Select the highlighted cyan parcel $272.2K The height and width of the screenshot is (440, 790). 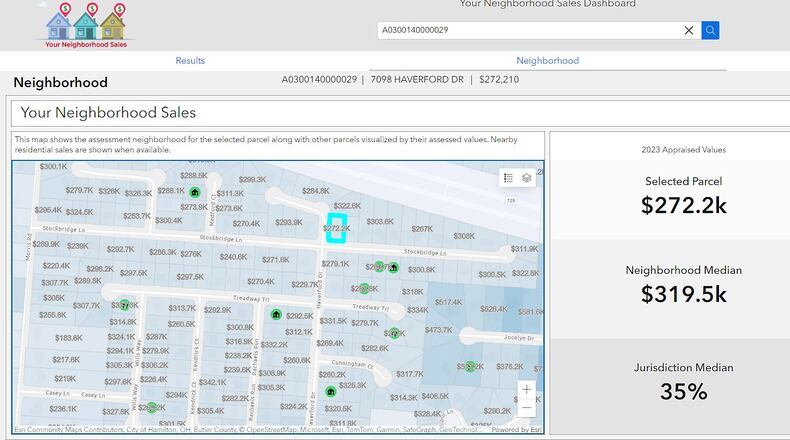(x=337, y=228)
